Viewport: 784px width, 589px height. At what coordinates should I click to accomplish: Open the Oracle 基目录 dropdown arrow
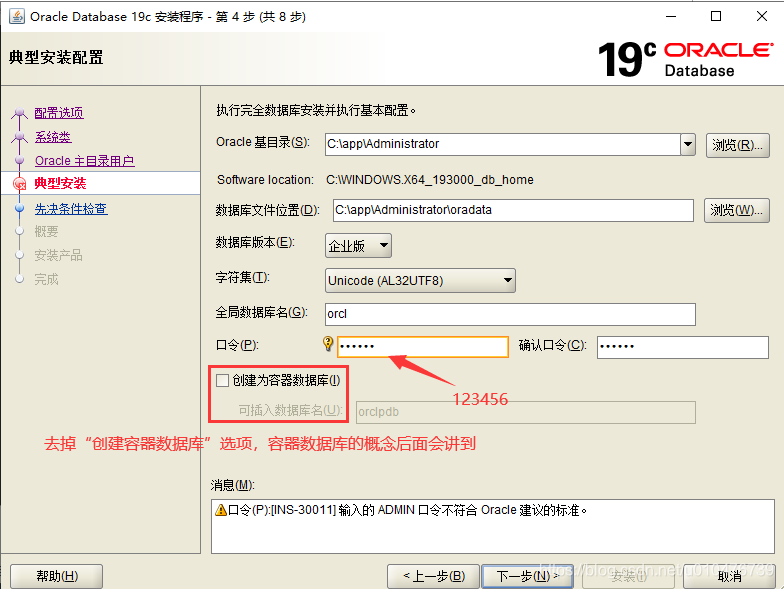[x=688, y=144]
